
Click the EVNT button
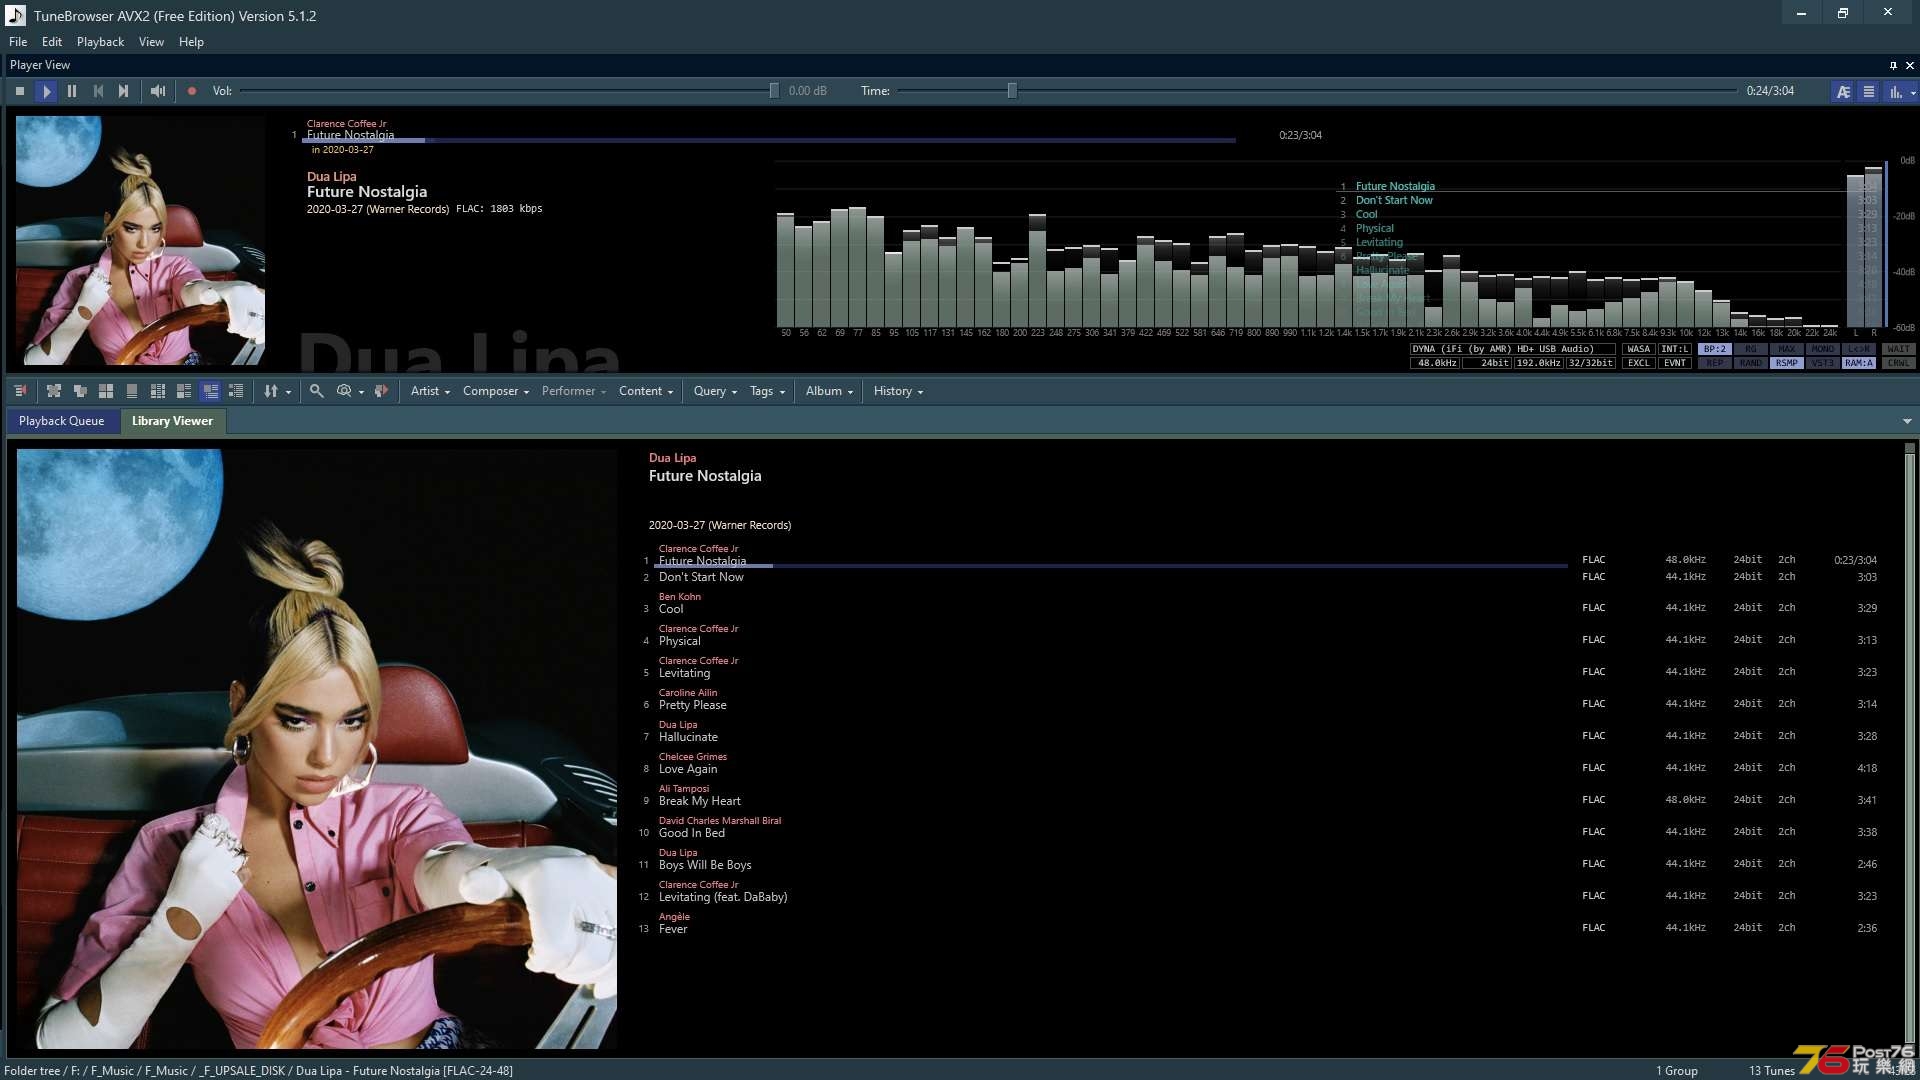[x=1675, y=363]
